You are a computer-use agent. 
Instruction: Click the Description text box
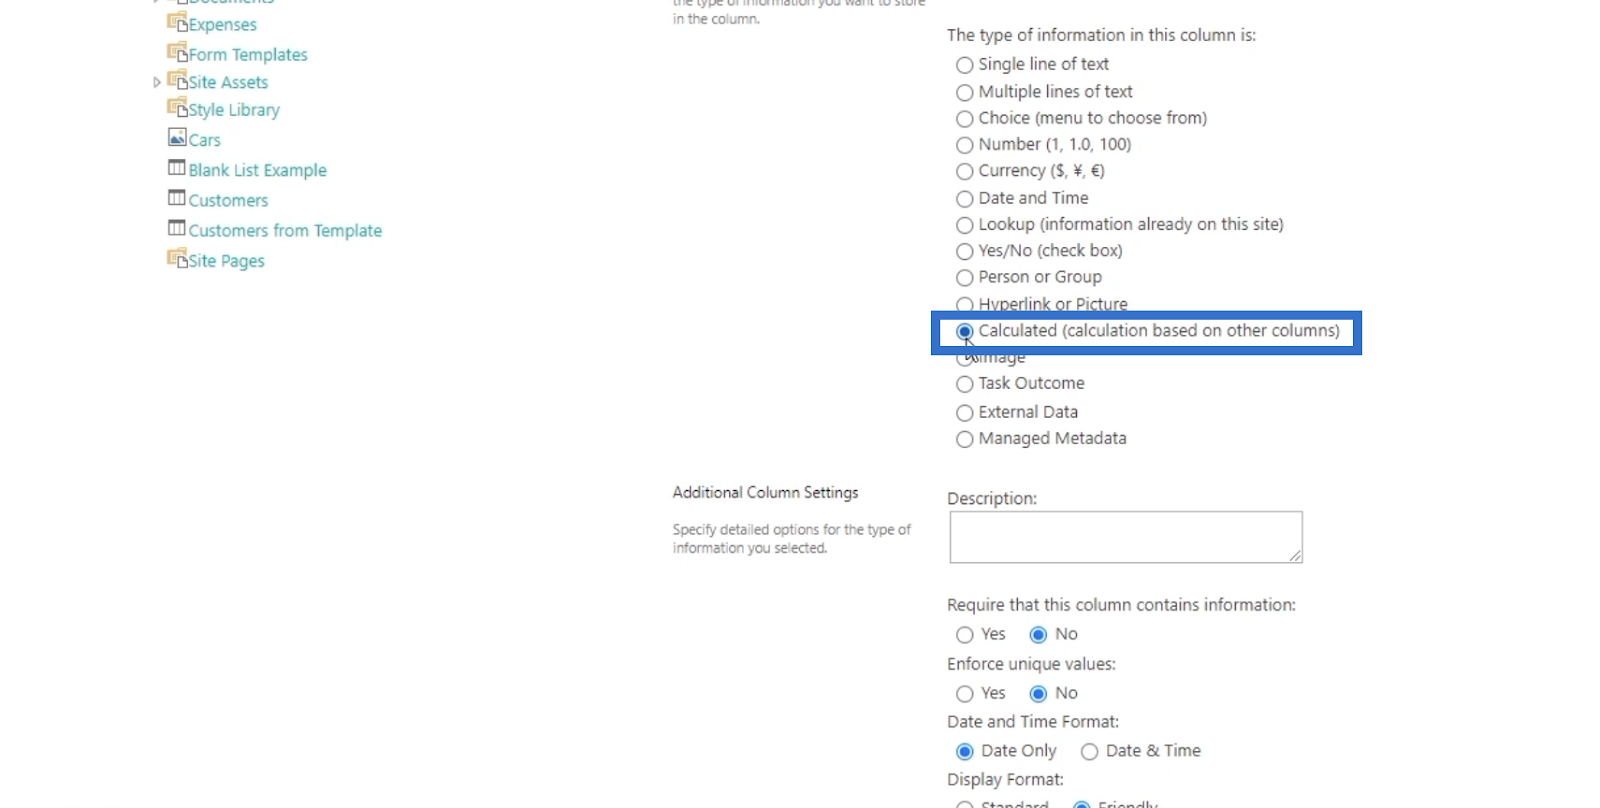pyautogui.click(x=1126, y=537)
